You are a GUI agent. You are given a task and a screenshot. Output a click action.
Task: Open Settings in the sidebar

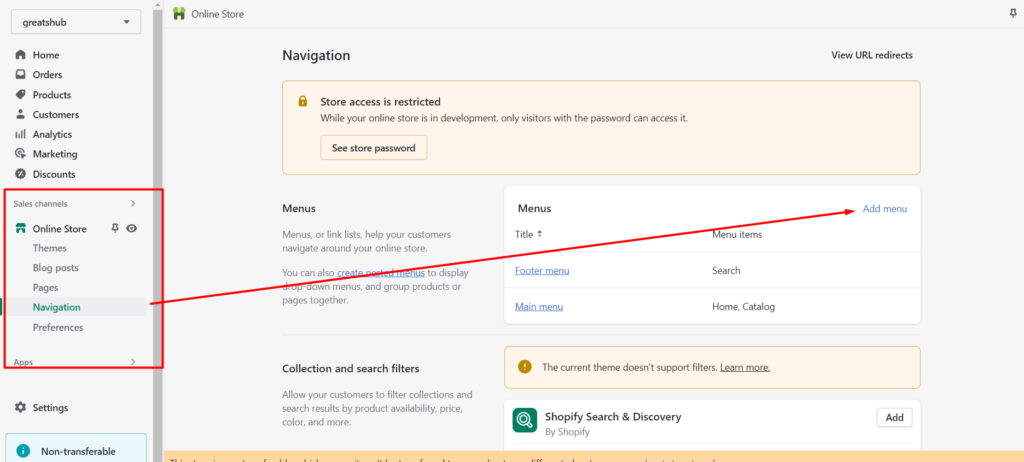[x=50, y=408]
